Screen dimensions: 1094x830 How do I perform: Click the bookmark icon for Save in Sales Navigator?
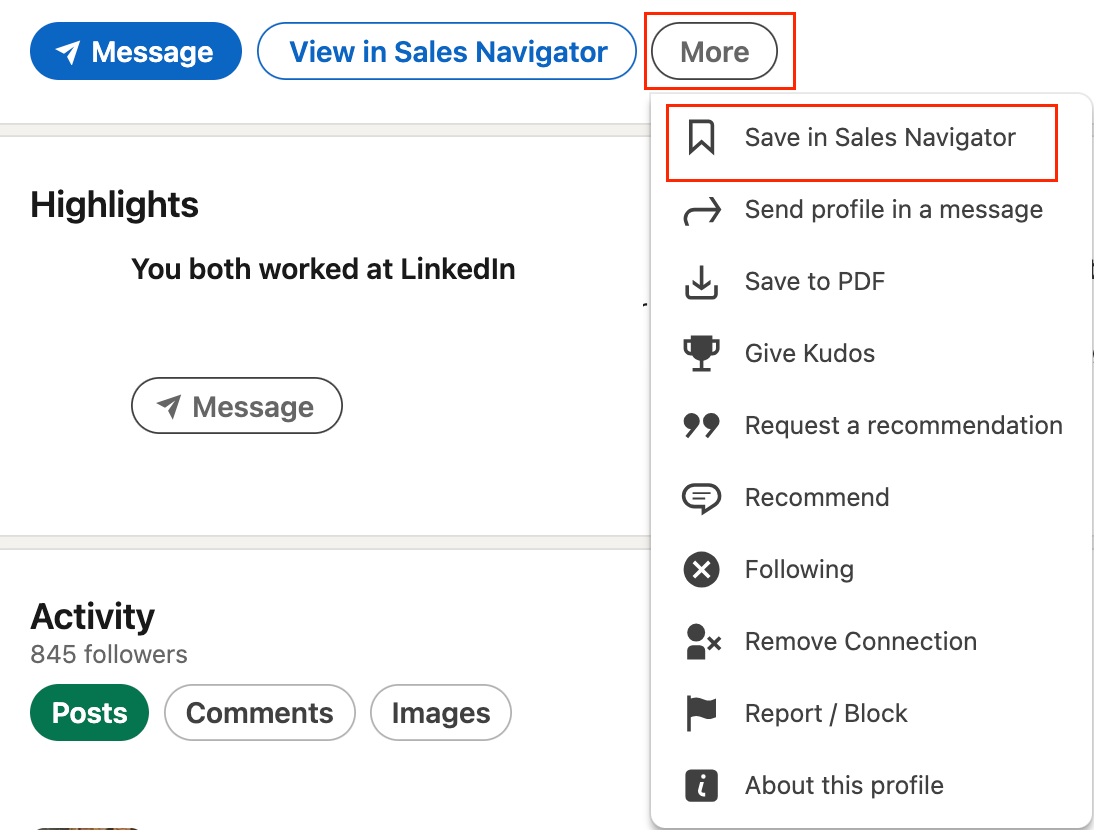click(701, 137)
